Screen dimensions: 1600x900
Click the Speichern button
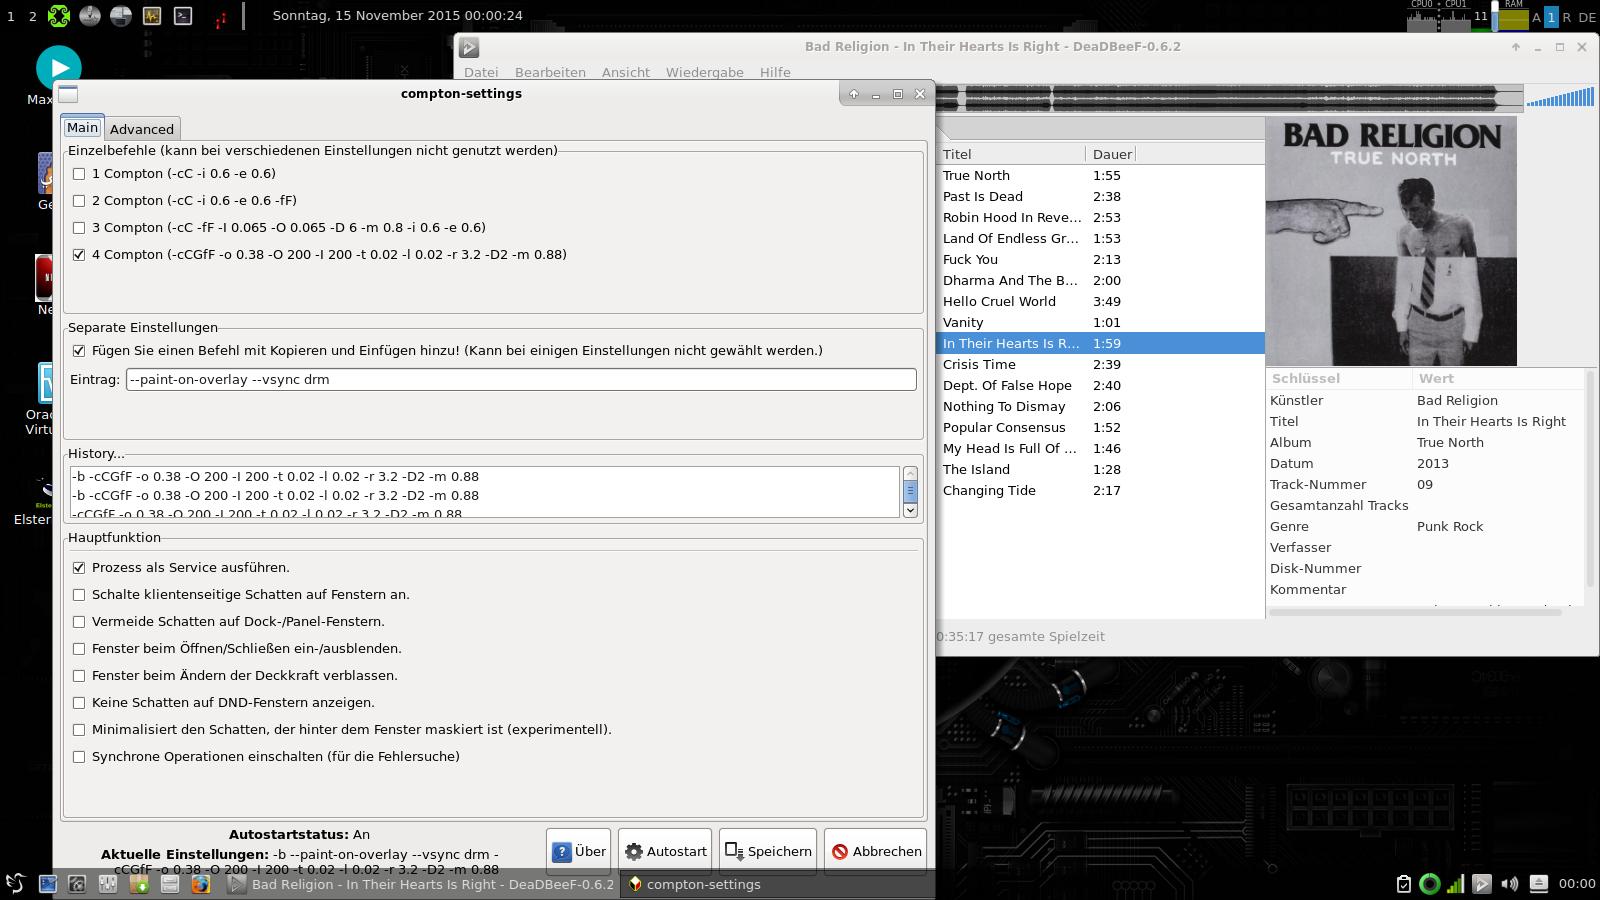tap(768, 852)
